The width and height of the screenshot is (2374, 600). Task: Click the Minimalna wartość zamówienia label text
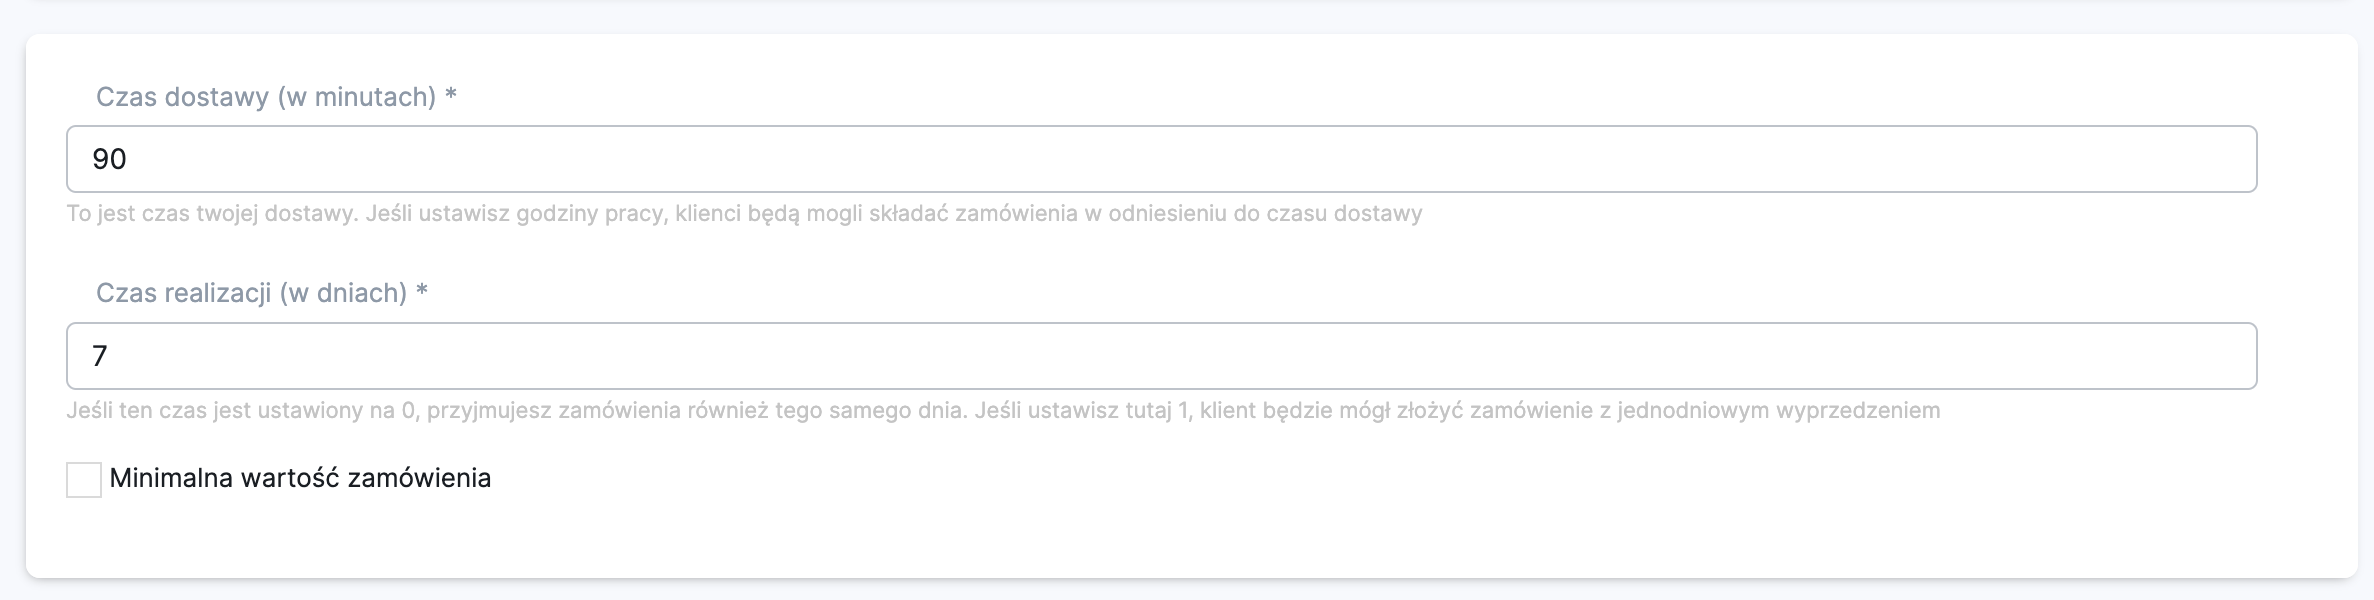pos(300,478)
